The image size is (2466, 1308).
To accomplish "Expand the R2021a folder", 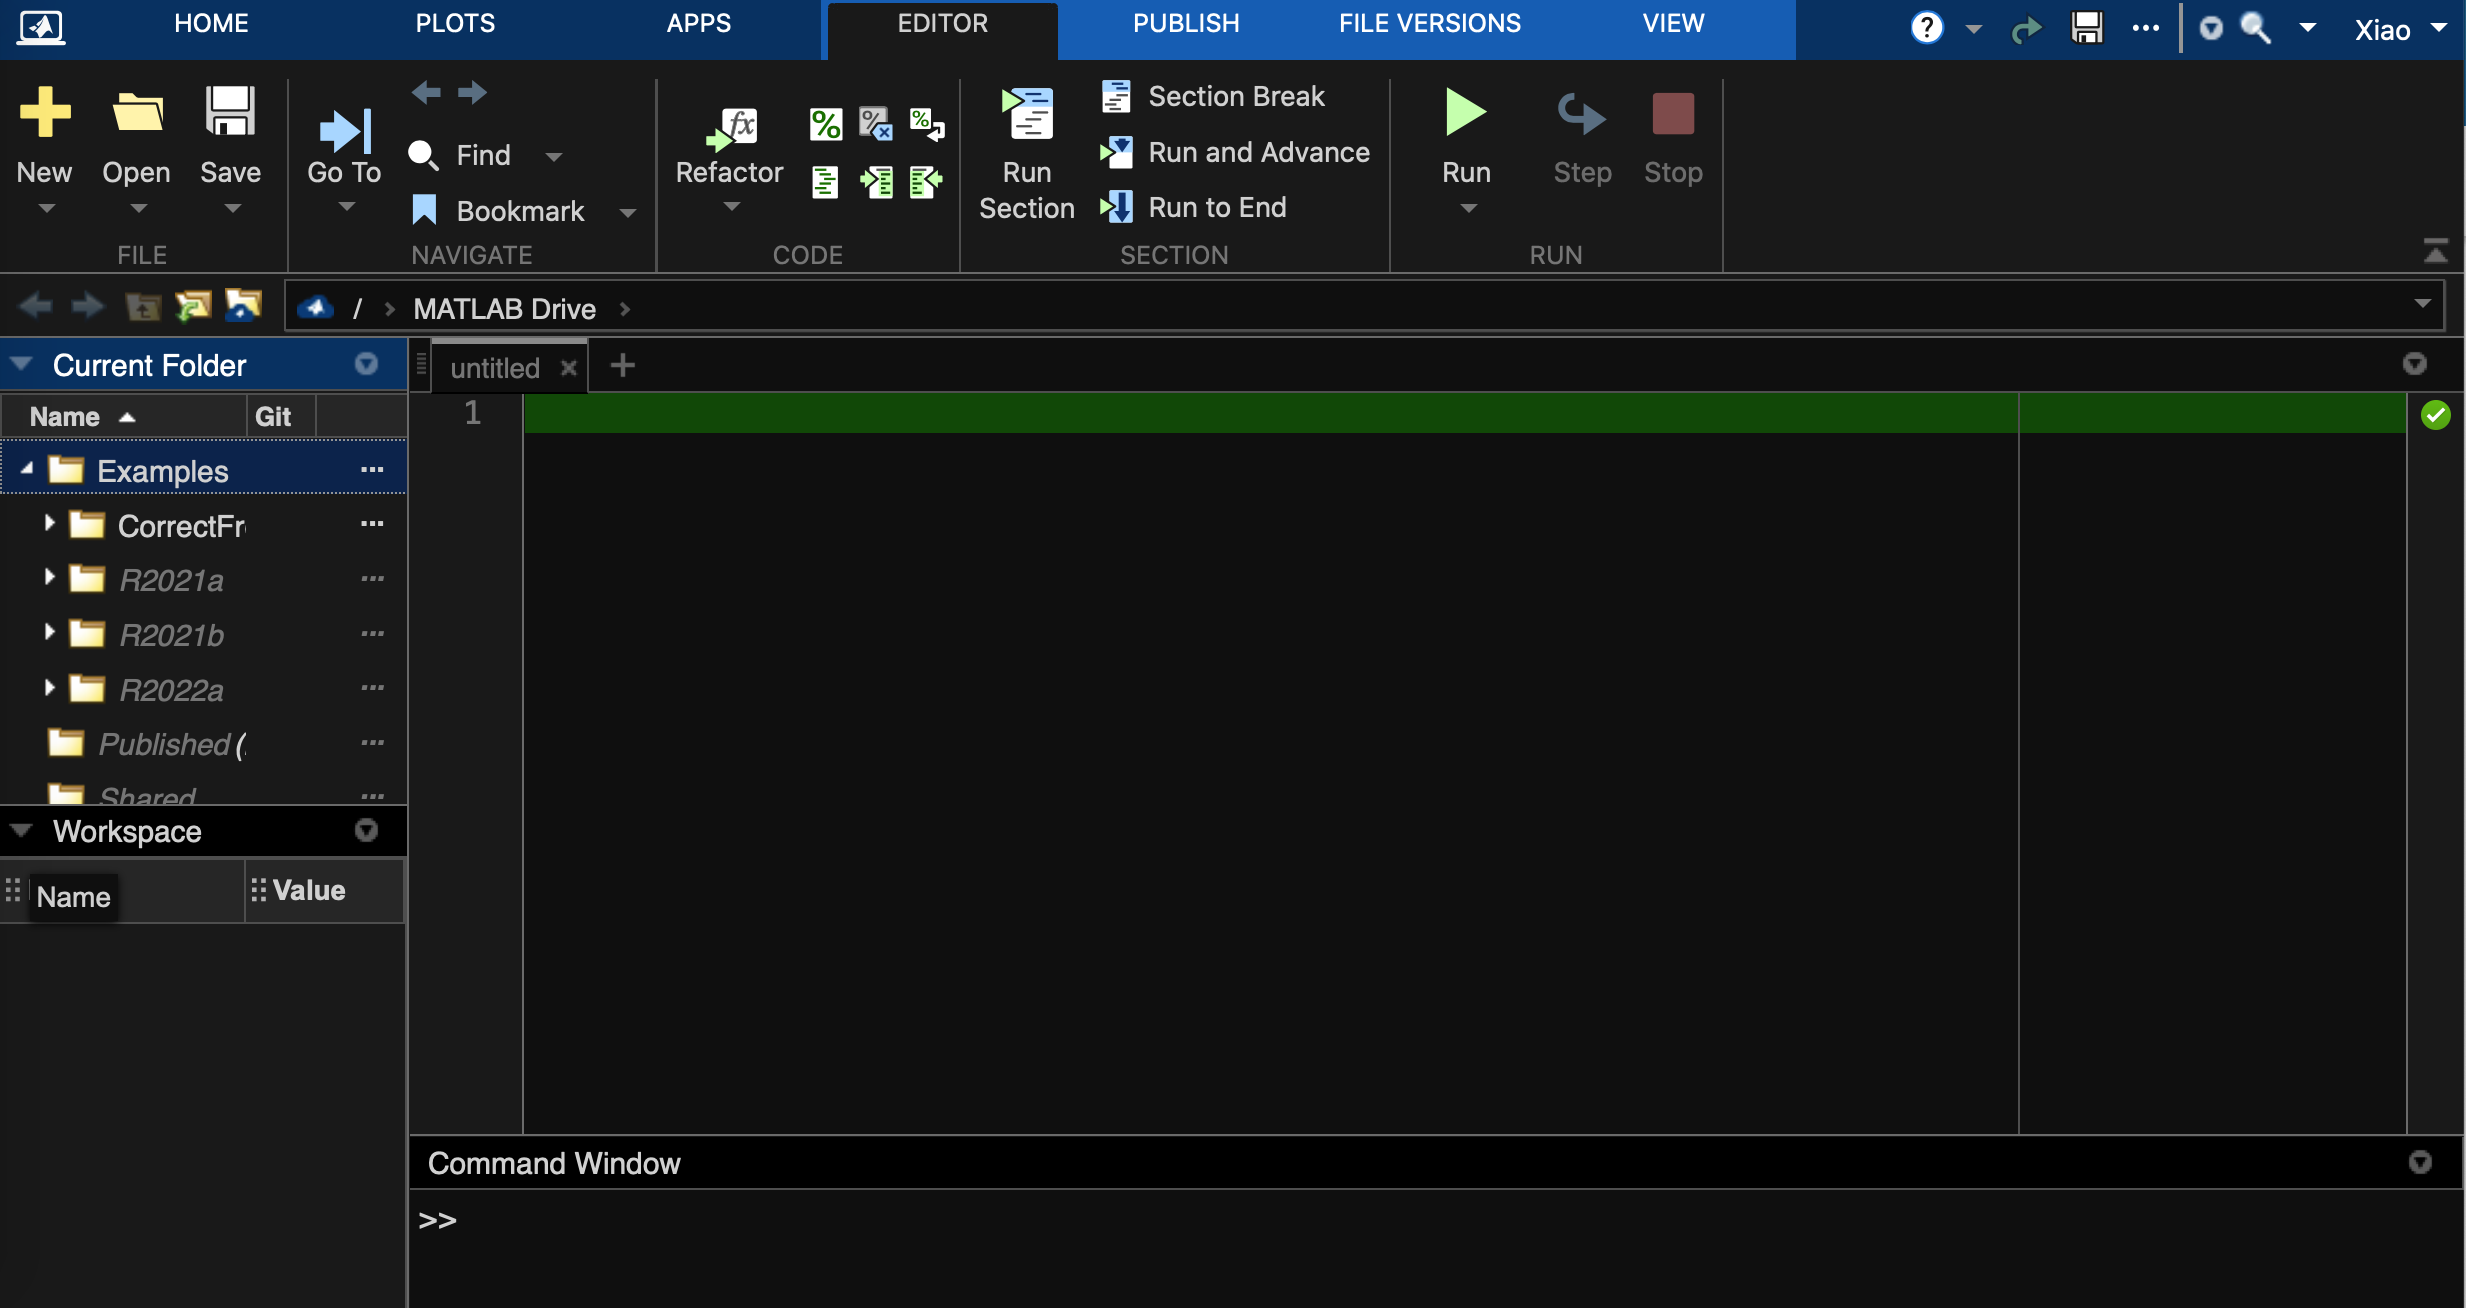I will [x=49, y=577].
